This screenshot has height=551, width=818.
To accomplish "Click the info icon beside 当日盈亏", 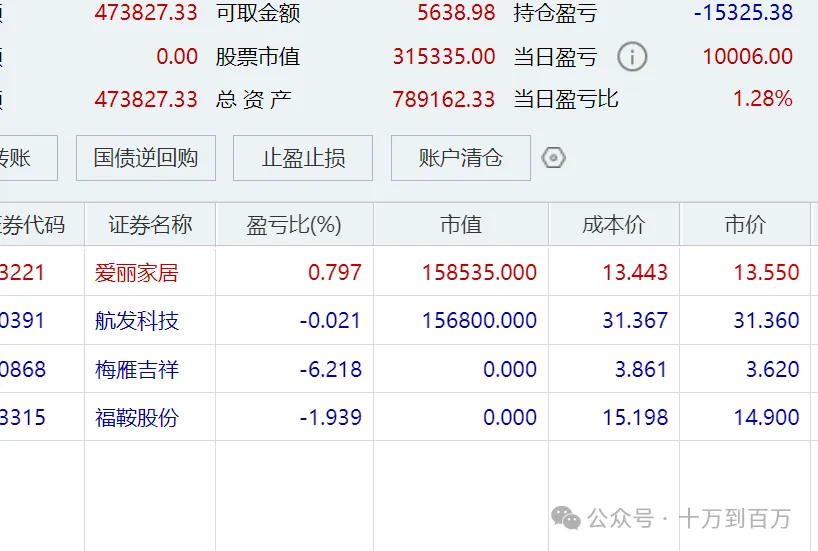I will click(632, 57).
